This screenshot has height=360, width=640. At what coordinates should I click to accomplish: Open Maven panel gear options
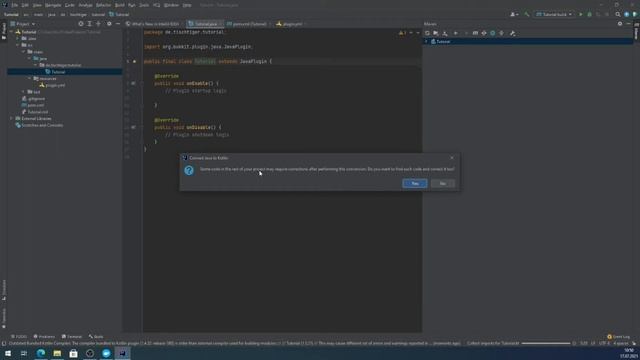click(x=620, y=24)
